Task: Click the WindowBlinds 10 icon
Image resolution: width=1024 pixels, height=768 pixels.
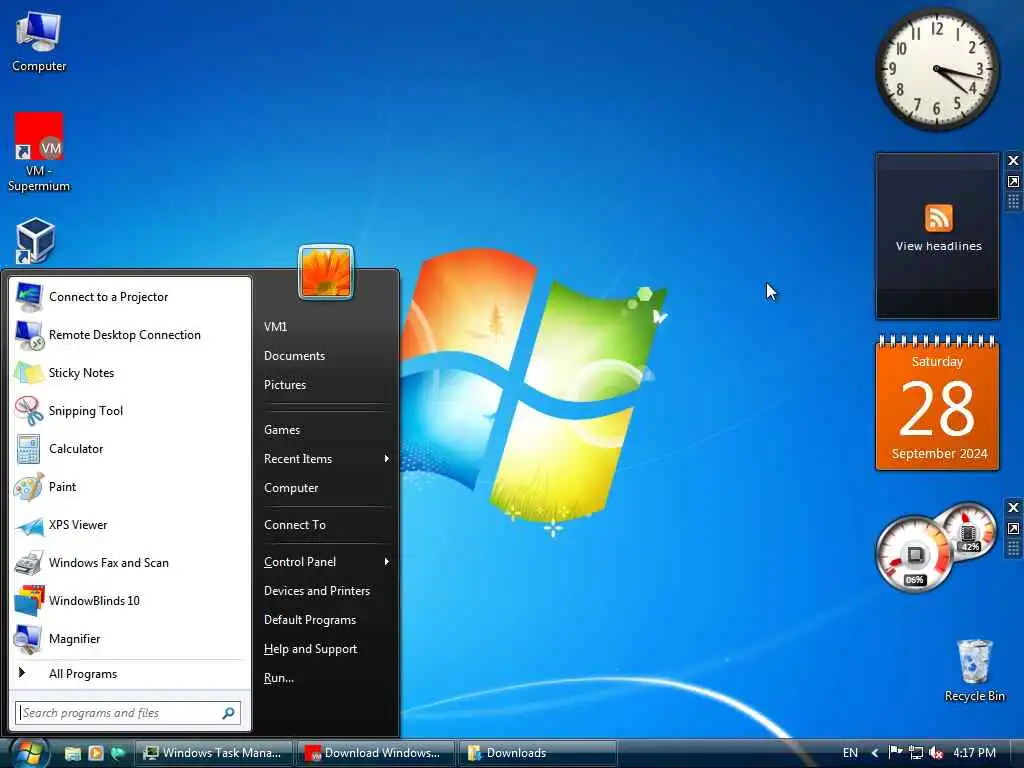Action: coord(29,601)
